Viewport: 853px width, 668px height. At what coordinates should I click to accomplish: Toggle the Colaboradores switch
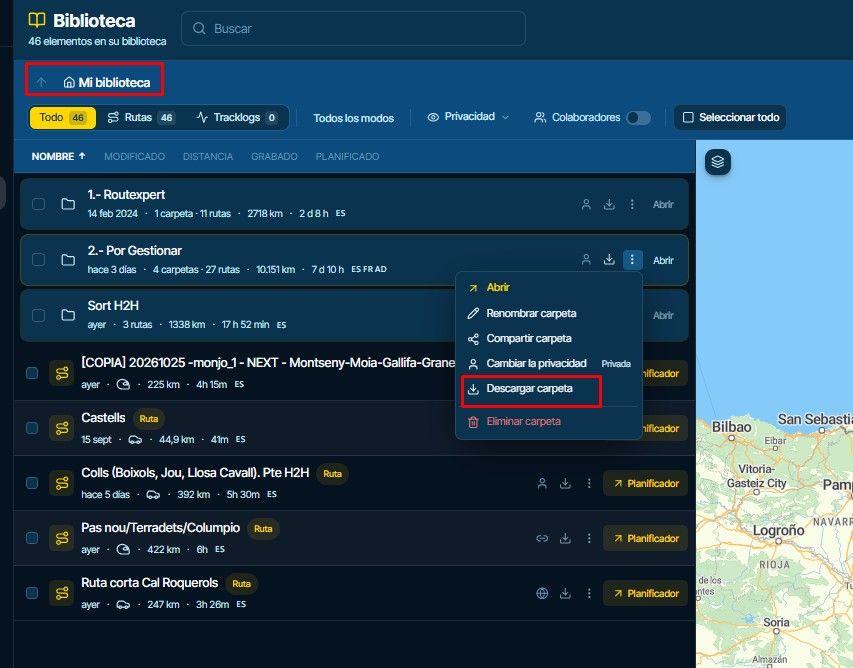click(x=638, y=117)
